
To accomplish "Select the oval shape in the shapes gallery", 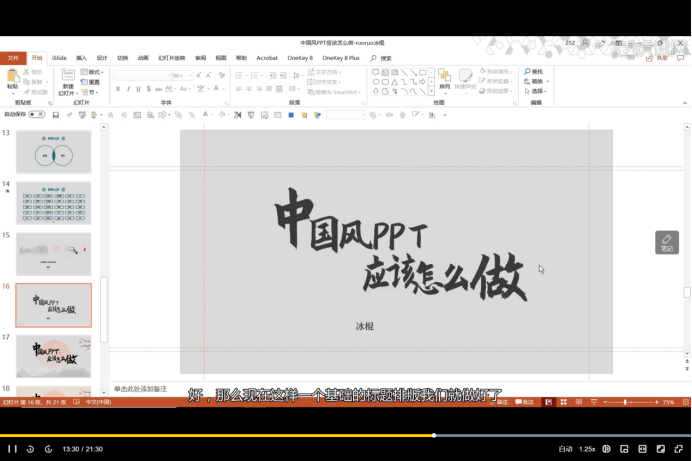I will (x=376, y=82).
